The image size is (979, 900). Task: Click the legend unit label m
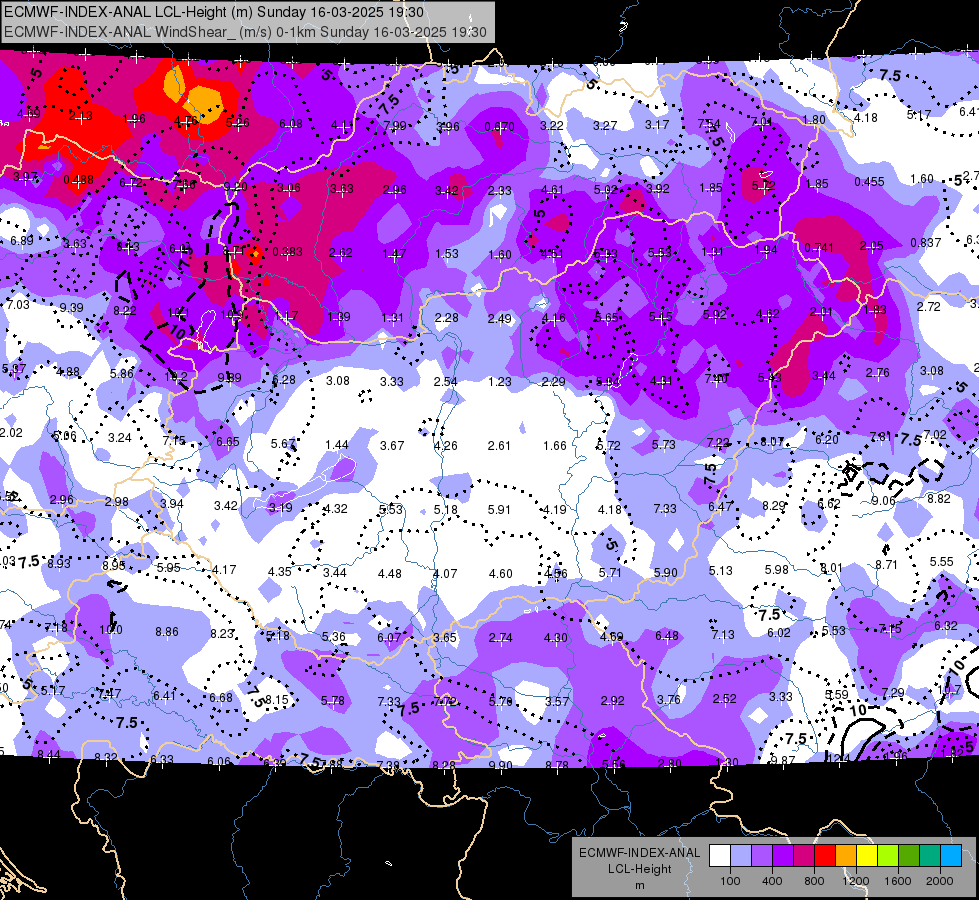pos(639,885)
